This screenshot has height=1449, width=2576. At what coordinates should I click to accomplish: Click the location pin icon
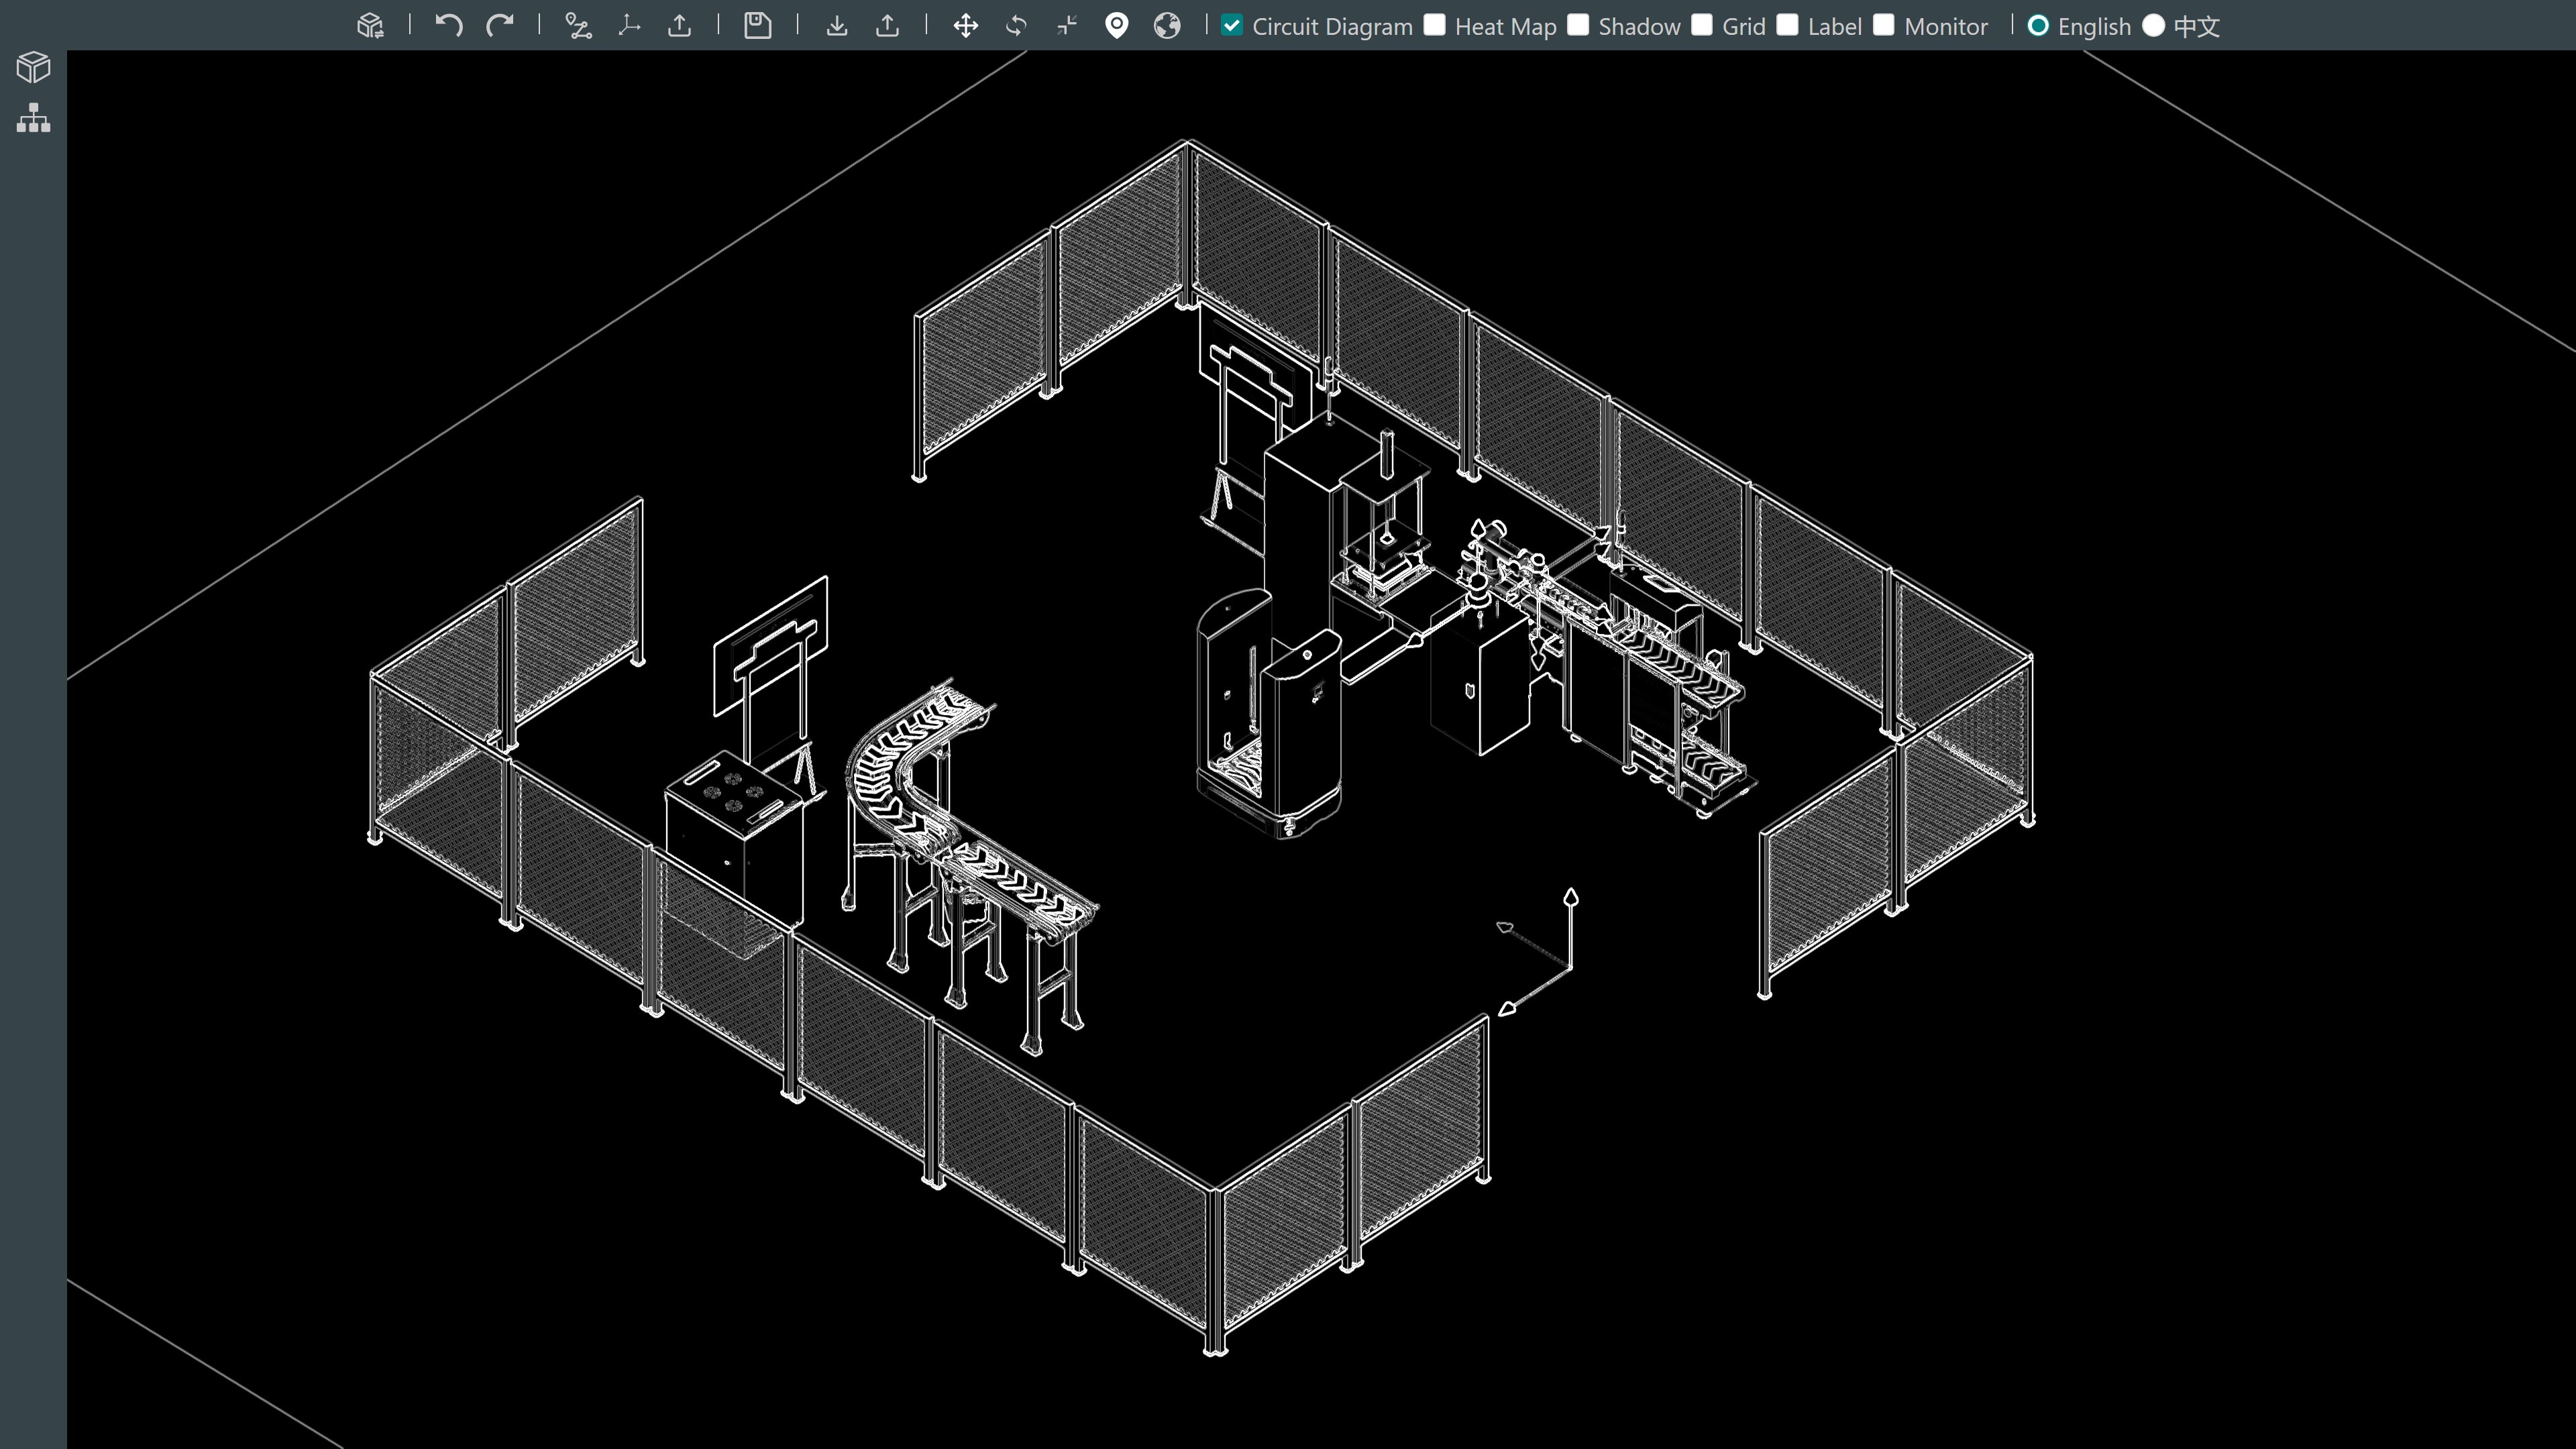click(x=1117, y=26)
